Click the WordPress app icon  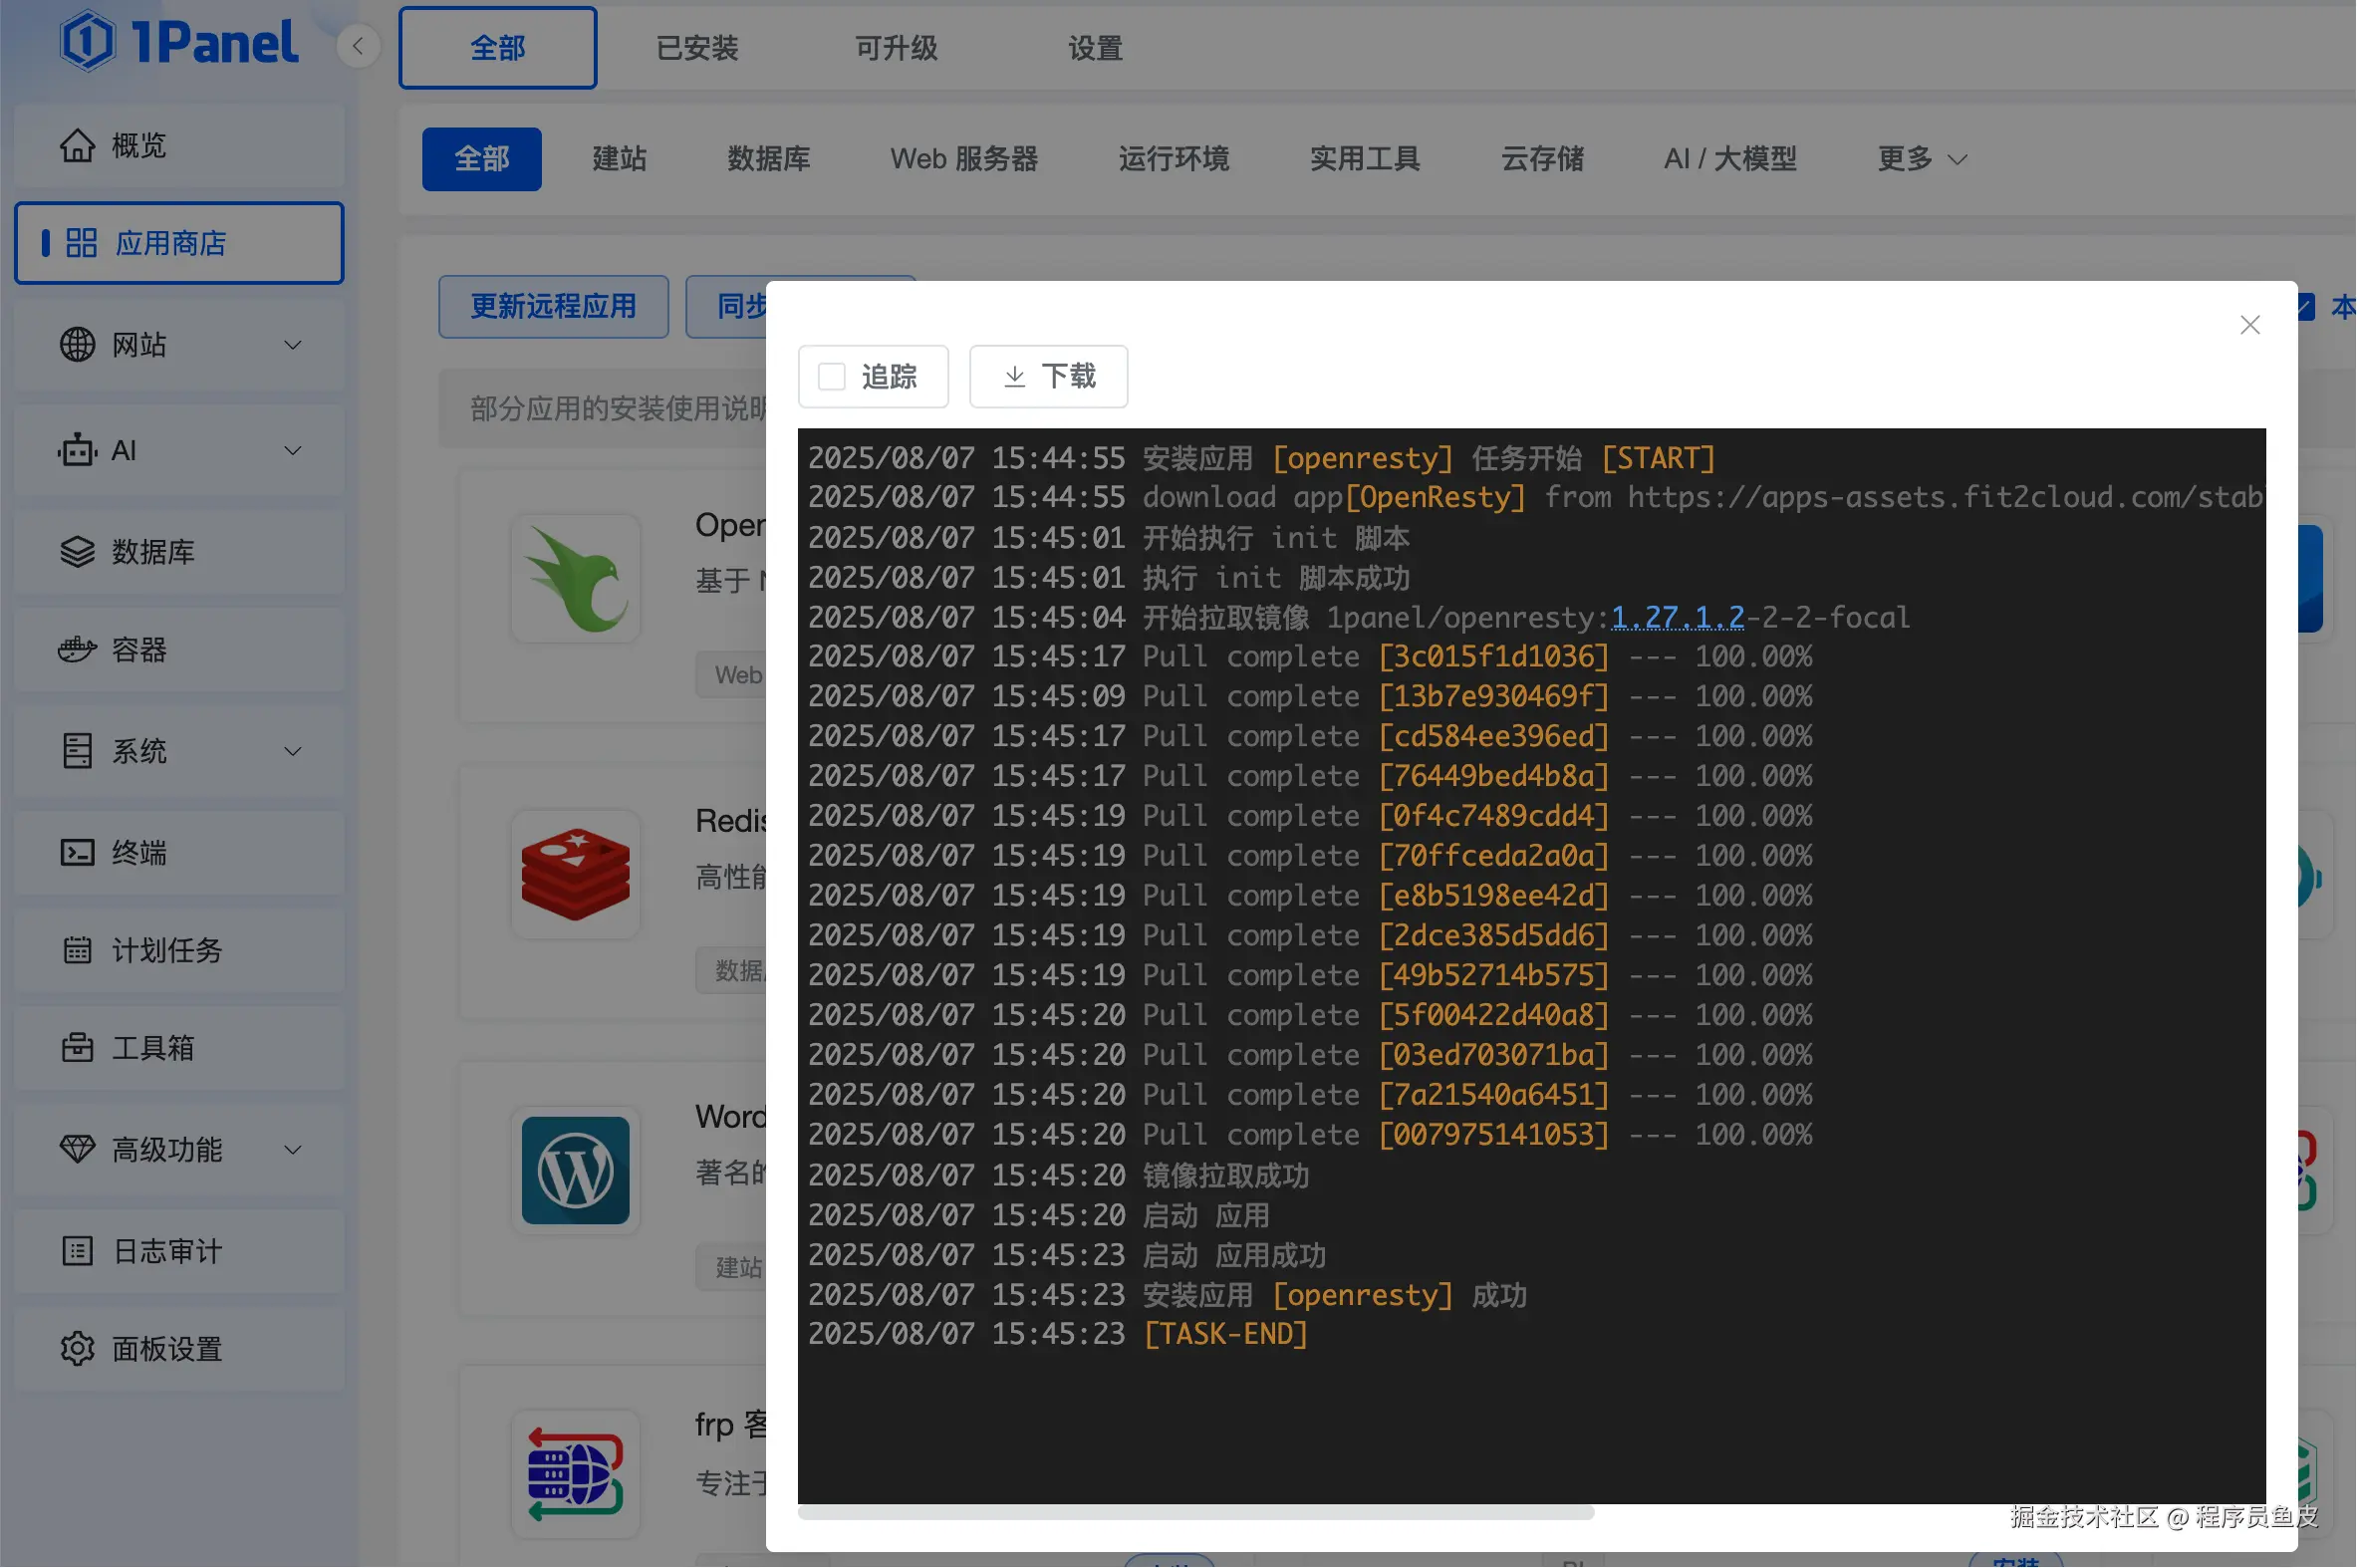click(576, 1170)
